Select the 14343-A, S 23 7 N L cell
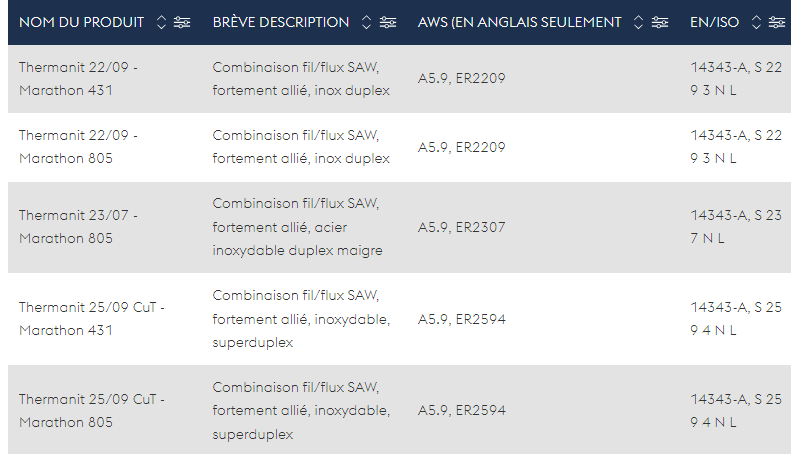Image resolution: width=791 pixels, height=454 pixels. [x=736, y=226]
